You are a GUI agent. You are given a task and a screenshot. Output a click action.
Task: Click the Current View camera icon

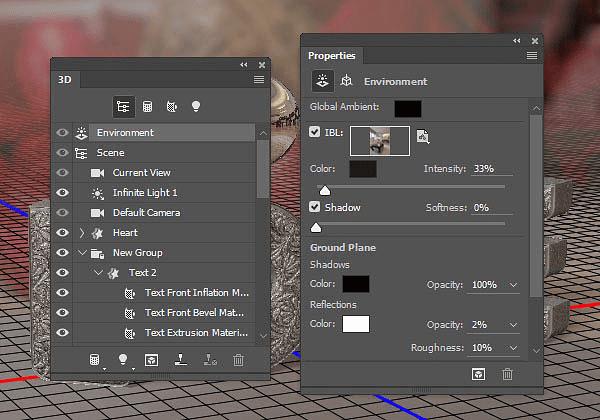(x=97, y=173)
